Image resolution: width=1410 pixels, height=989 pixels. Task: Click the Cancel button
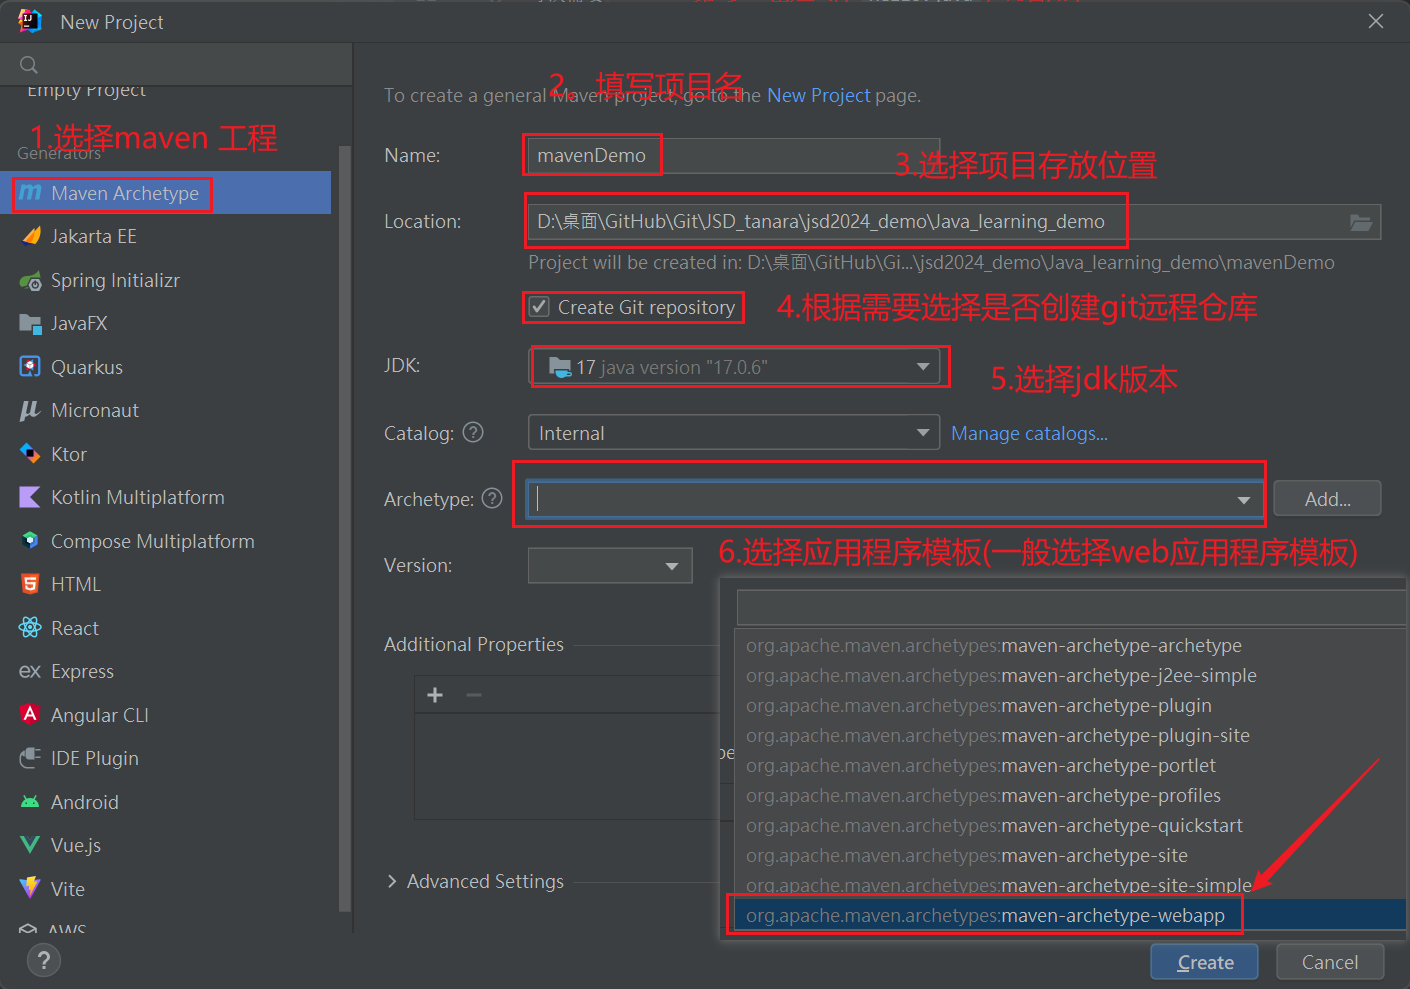coord(1330,962)
